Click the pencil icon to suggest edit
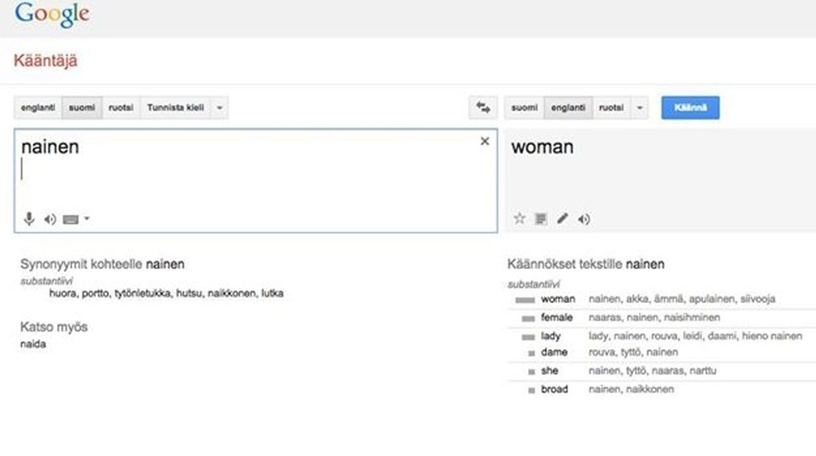The height and width of the screenshot is (456, 816). click(562, 219)
